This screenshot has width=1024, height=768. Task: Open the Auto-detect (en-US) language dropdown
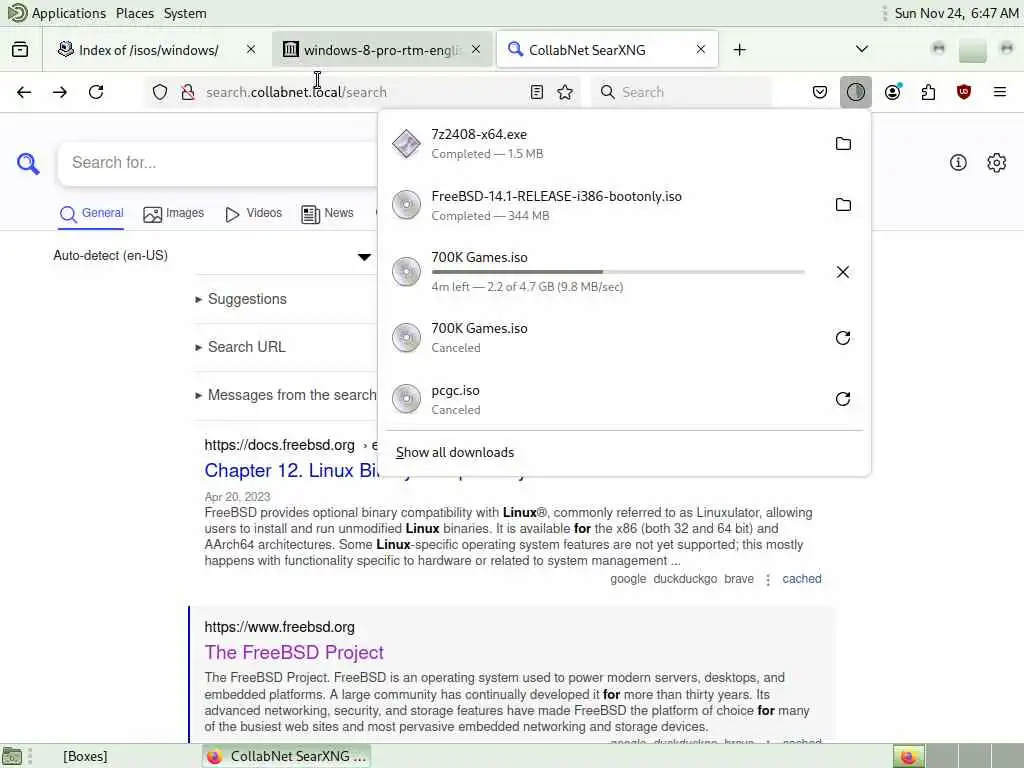213,256
